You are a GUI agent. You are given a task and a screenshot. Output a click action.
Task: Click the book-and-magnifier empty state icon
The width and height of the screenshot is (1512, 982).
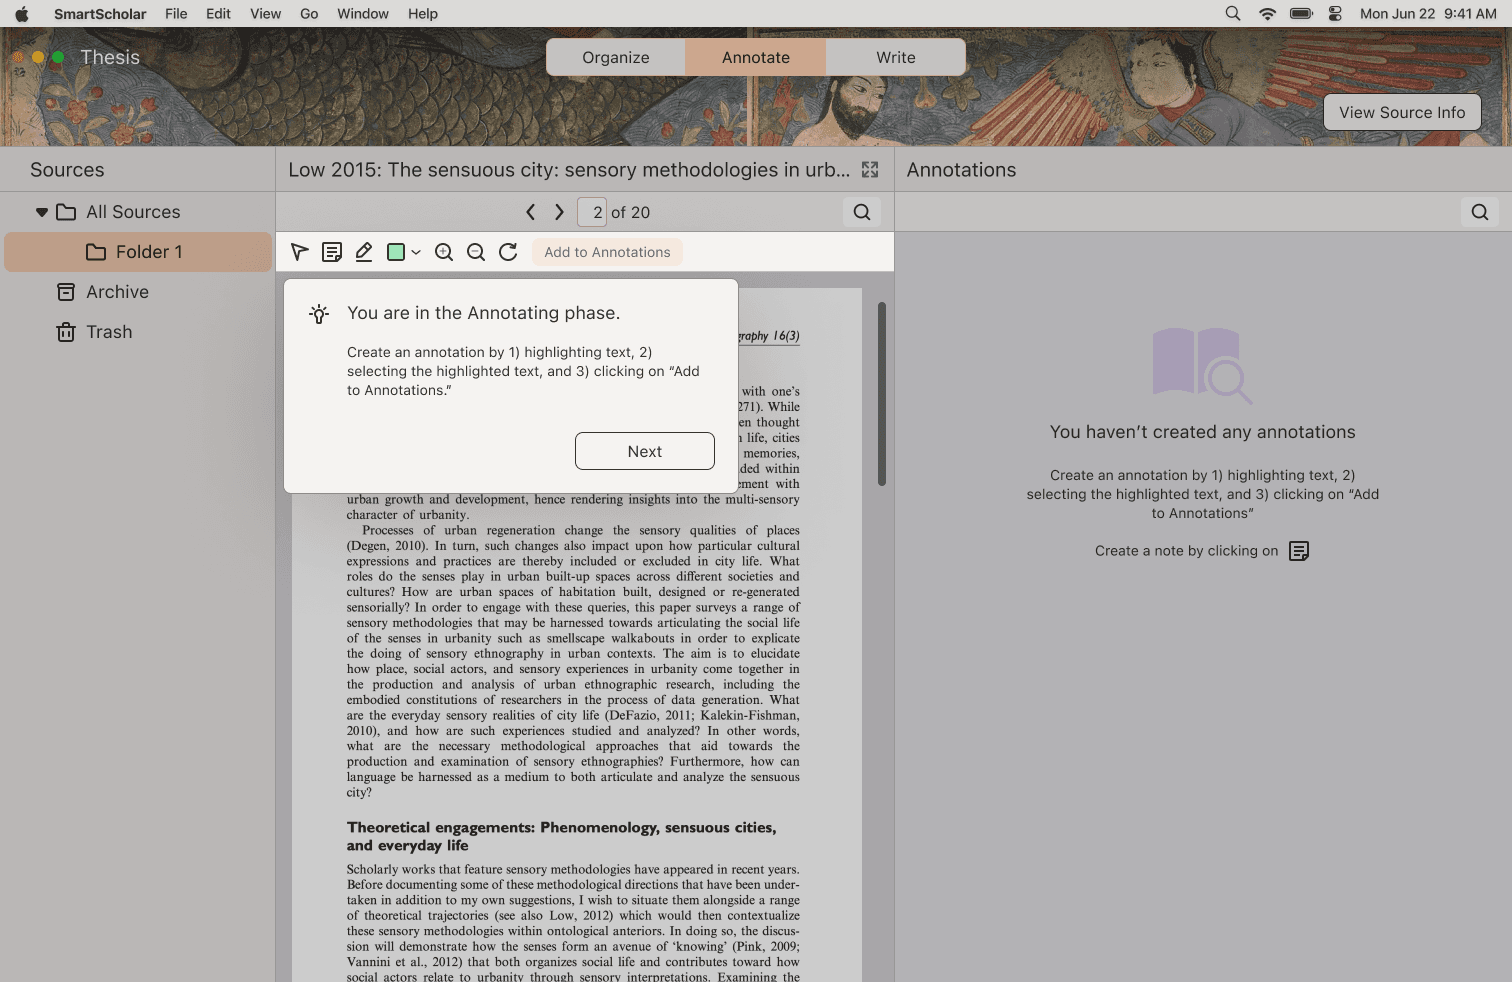1202,365
